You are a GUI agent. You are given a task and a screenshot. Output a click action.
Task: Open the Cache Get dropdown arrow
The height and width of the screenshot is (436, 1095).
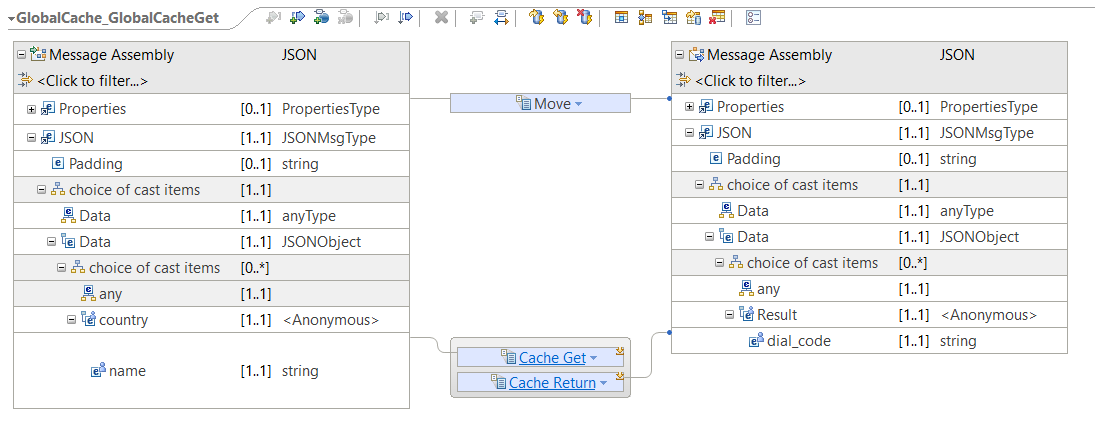(x=594, y=358)
